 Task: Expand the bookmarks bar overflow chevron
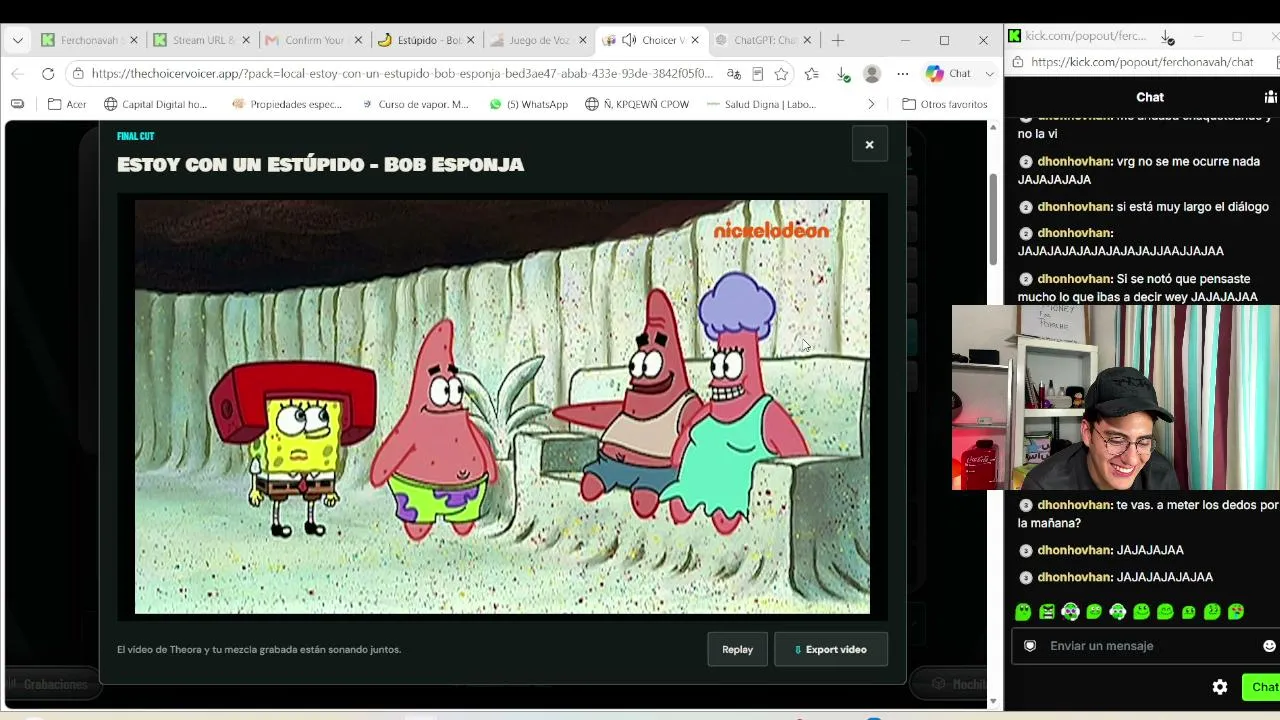tap(871, 104)
